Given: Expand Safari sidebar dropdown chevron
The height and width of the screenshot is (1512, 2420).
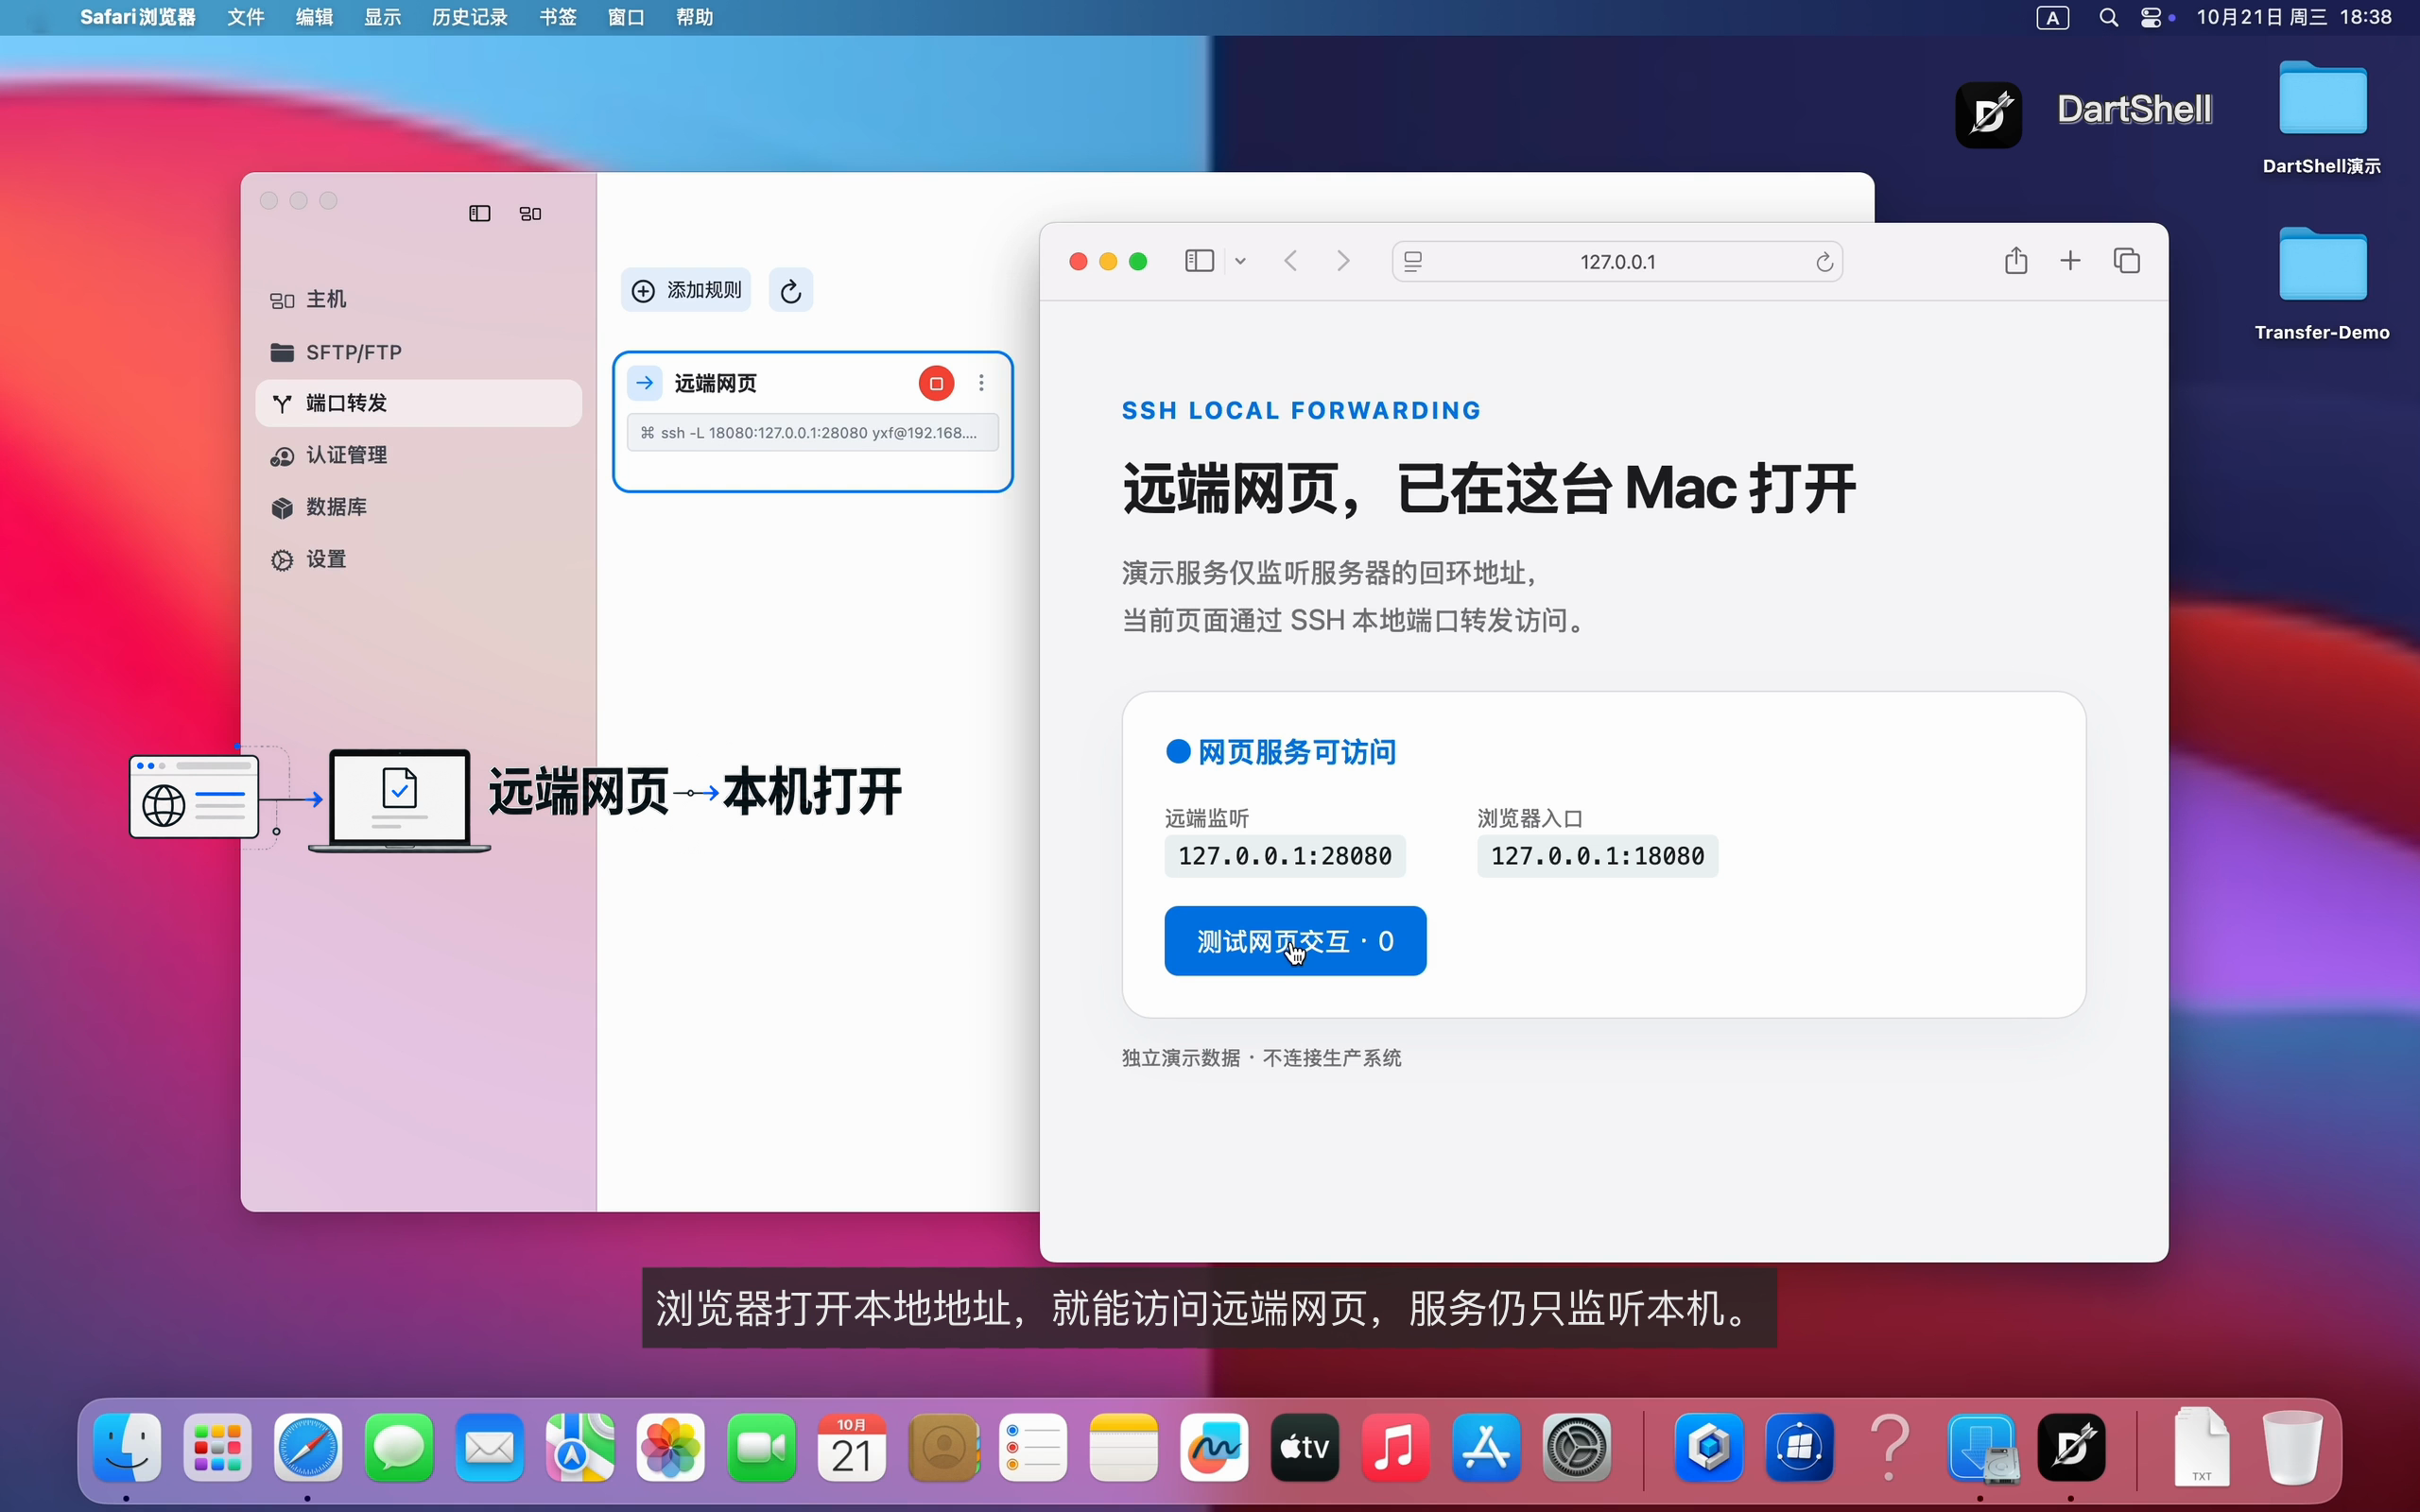Looking at the screenshot, I should 1240,261.
